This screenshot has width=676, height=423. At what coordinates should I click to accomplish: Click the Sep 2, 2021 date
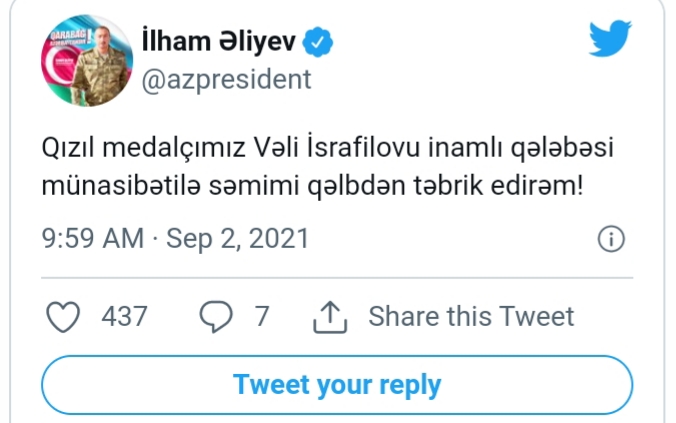[237, 240]
